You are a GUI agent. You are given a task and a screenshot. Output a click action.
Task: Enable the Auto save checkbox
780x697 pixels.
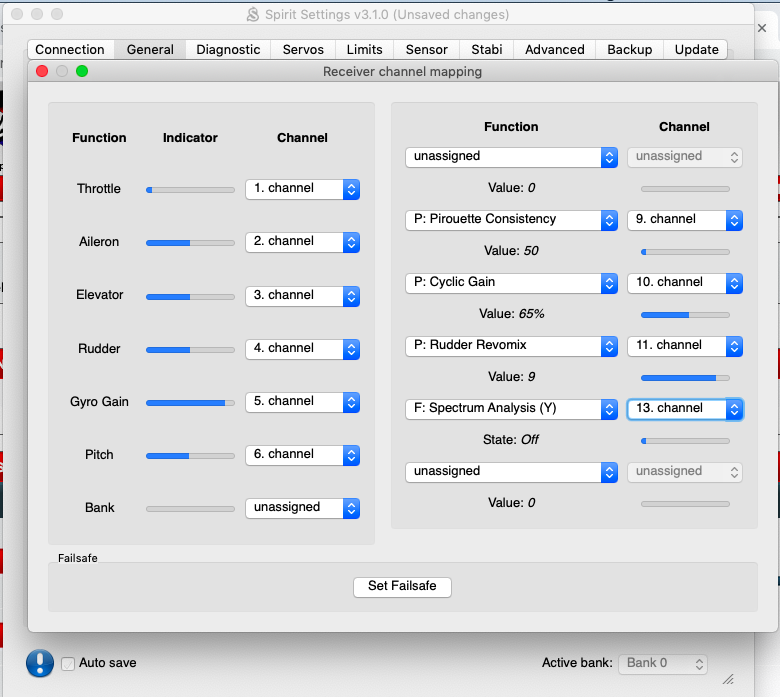(x=68, y=663)
